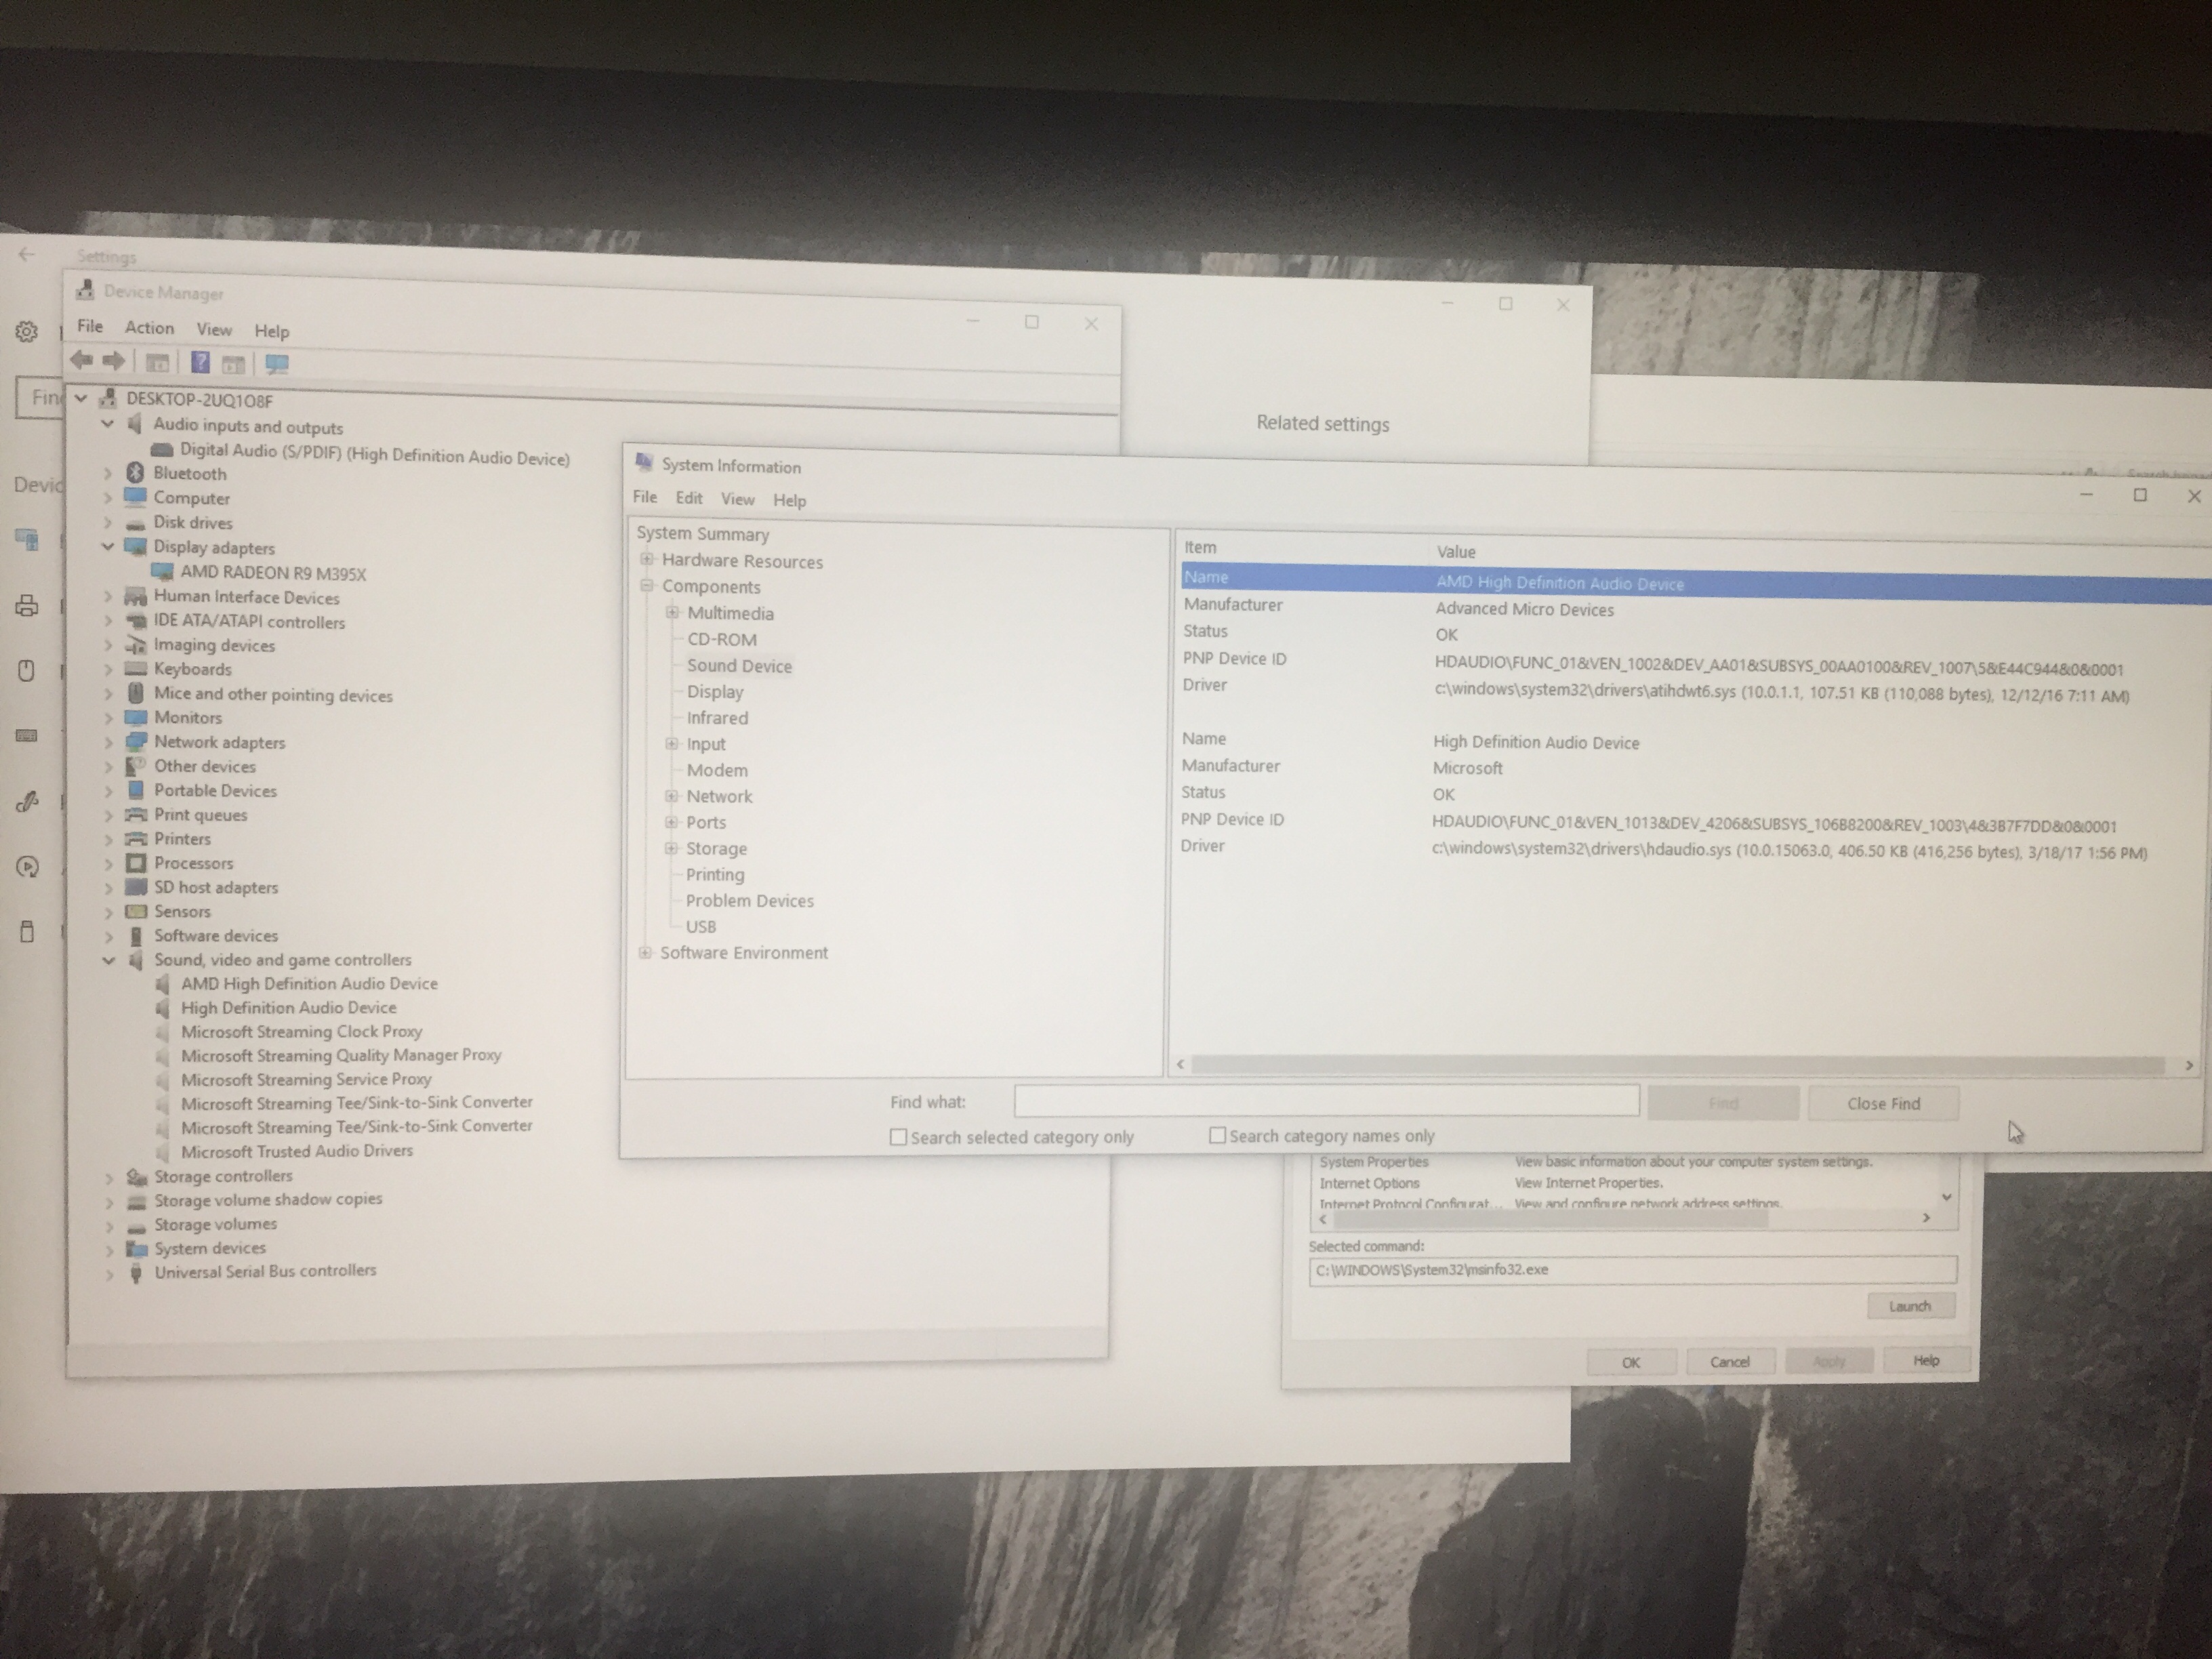
Task: Enable Search selected category only checkbox
Action: [898, 1137]
